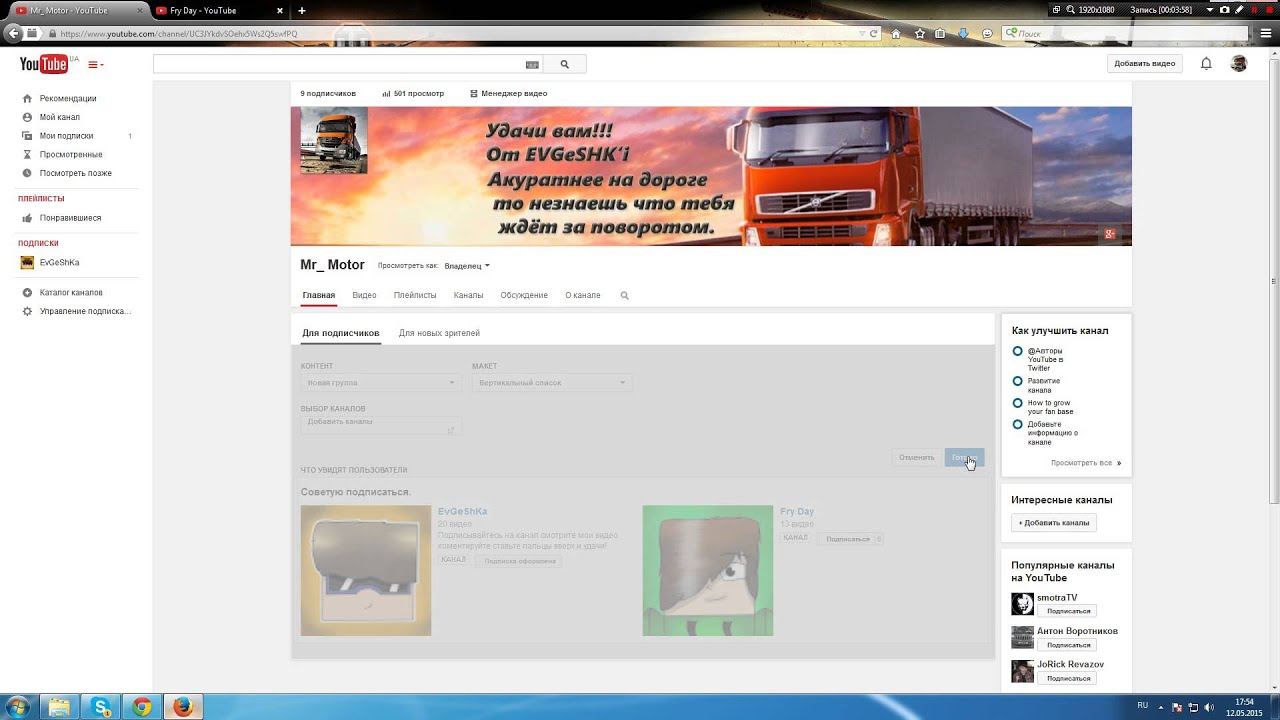Switch to the Плейлисты channel tab
Viewport: 1280px width, 720px height.
(415, 295)
